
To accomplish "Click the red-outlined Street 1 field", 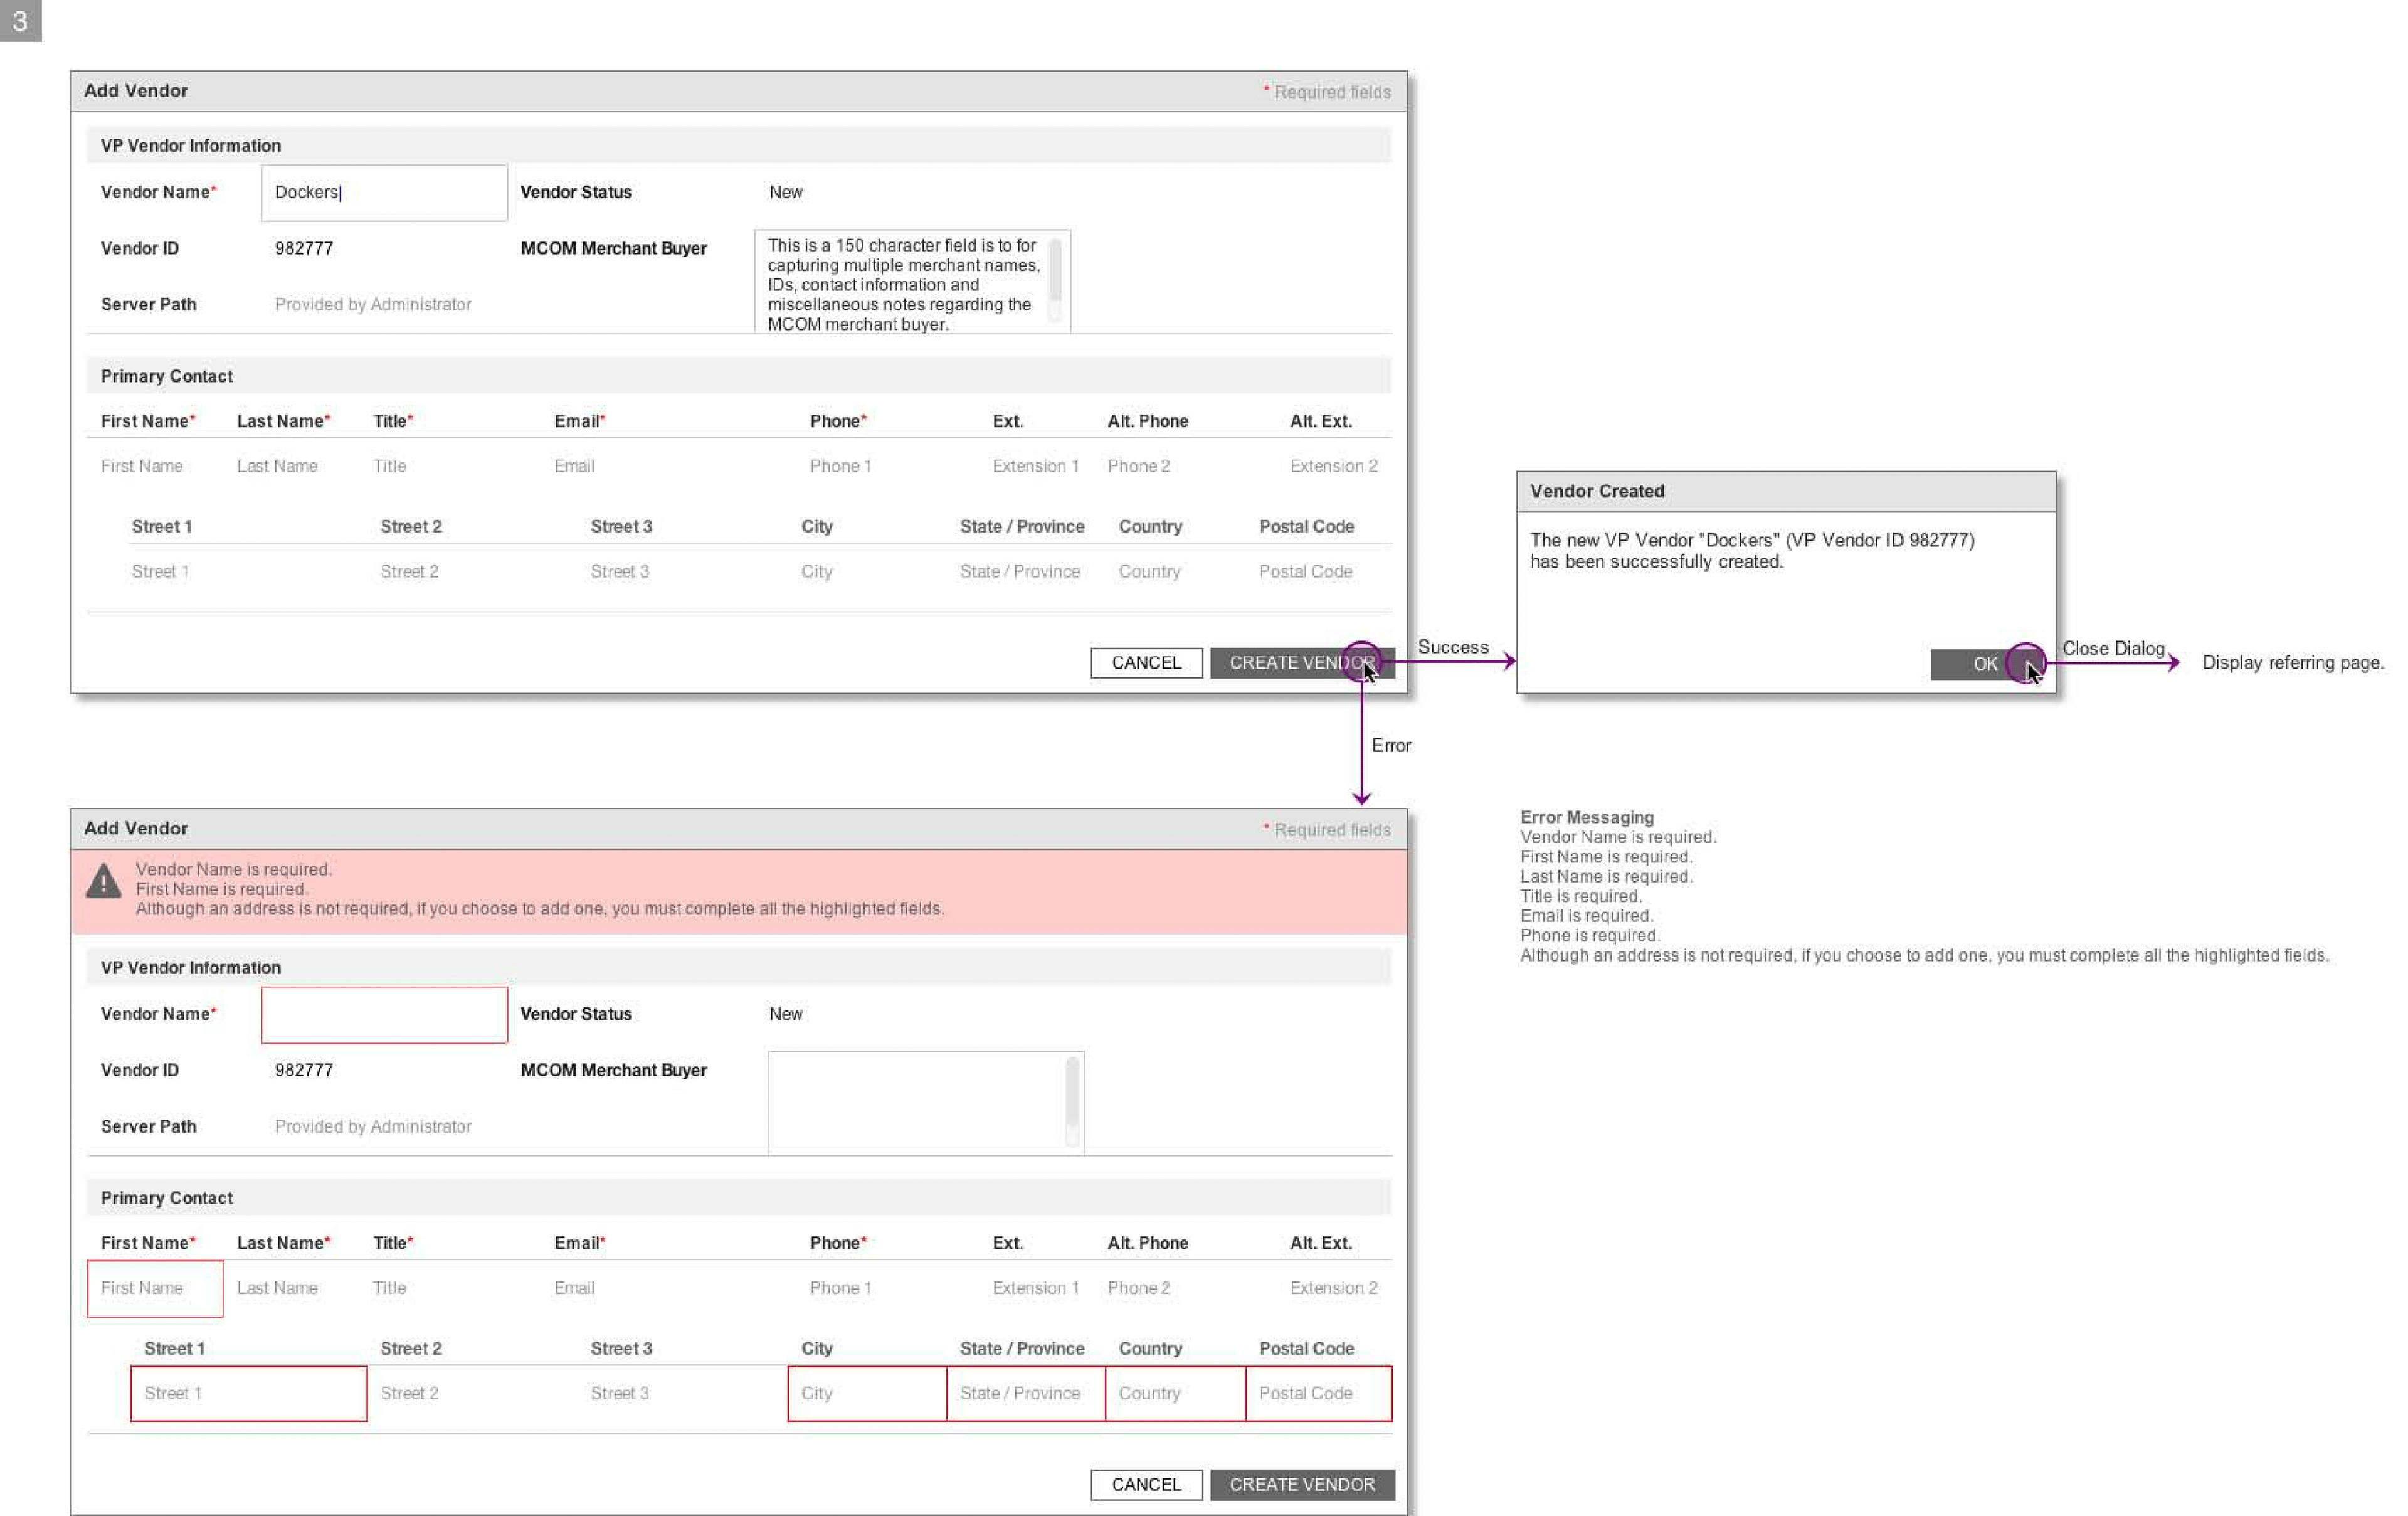I will (x=248, y=1393).
